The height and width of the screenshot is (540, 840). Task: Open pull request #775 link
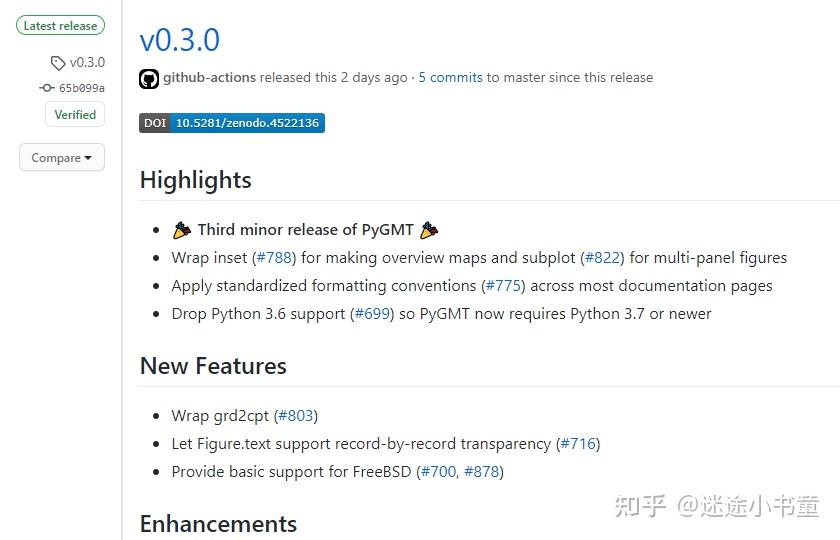(503, 286)
